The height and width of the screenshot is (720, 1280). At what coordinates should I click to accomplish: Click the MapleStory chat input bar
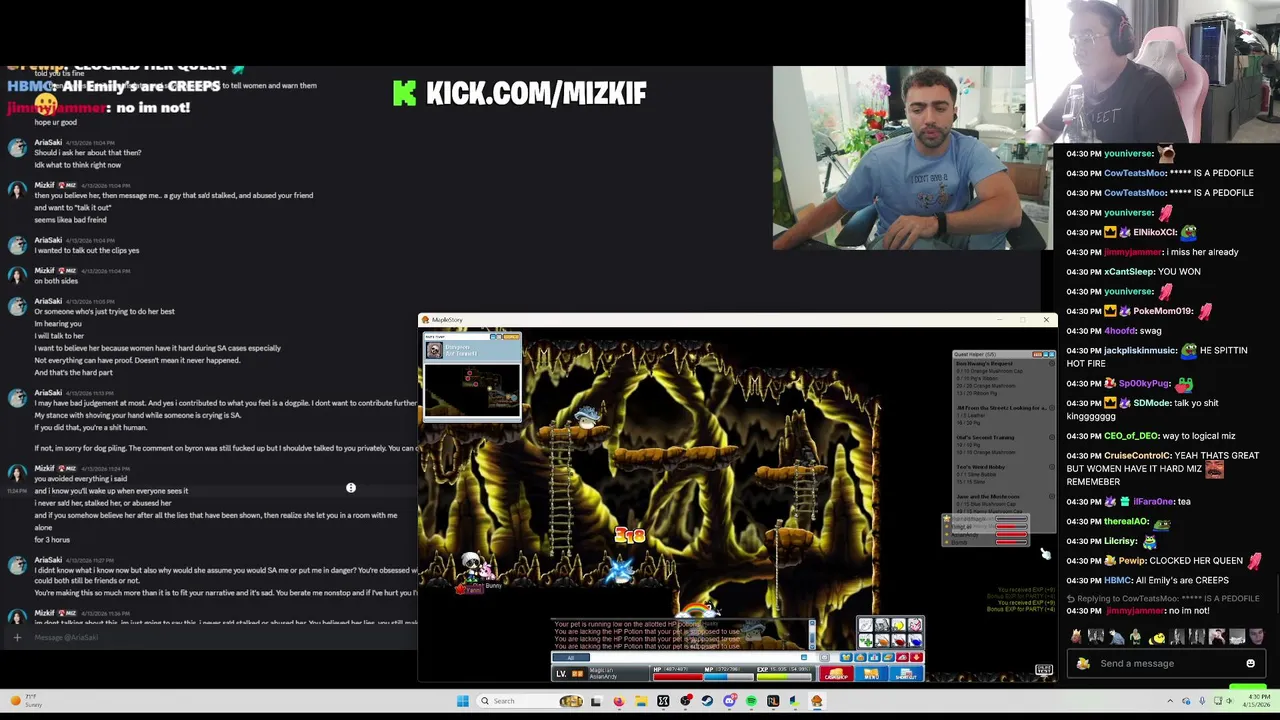pos(695,657)
